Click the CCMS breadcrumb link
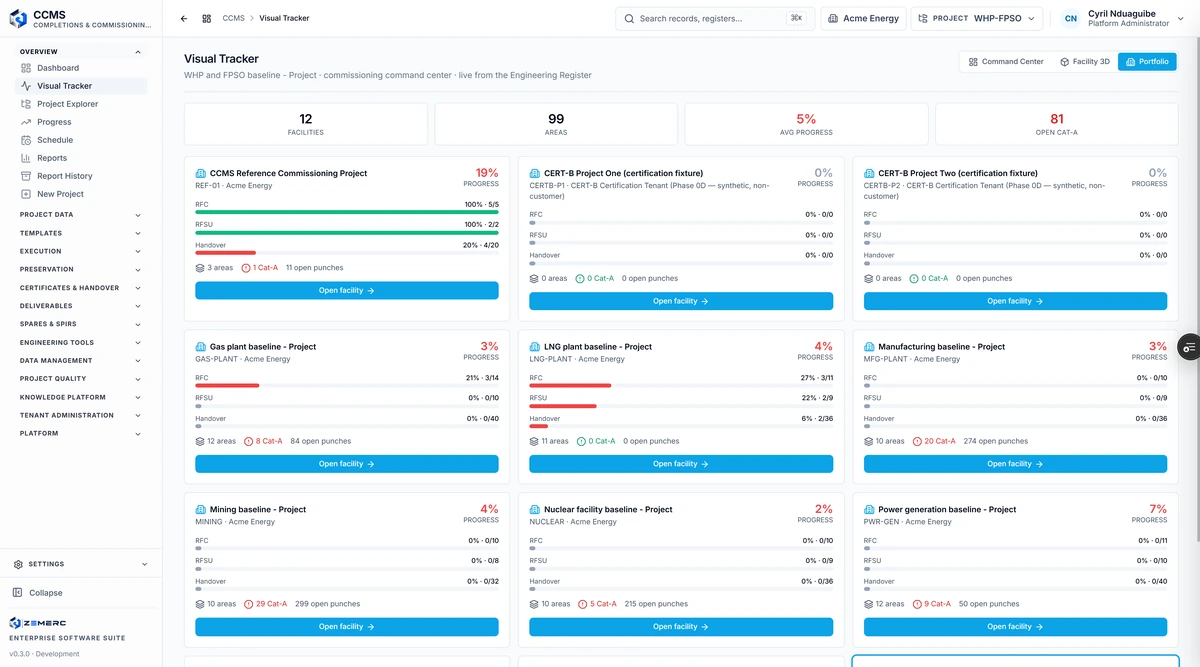The height and width of the screenshot is (667, 1200). coord(233,18)
